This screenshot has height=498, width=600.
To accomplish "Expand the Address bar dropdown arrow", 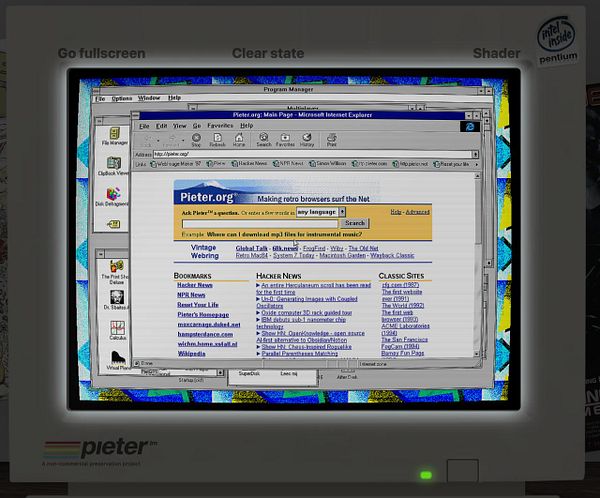I will coord(475,154).
